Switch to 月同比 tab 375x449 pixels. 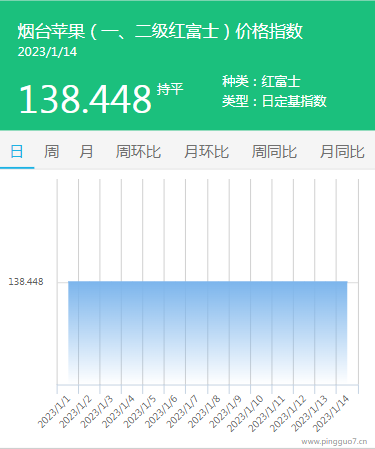[x=342, y=152]
